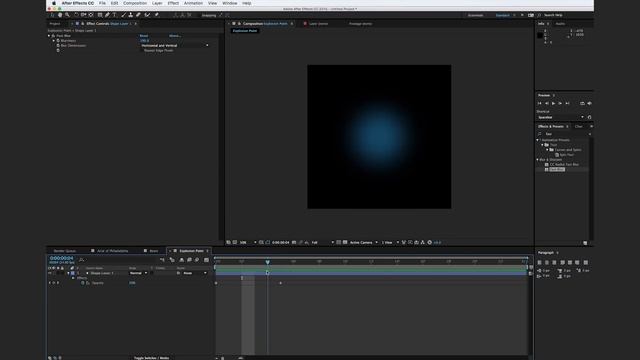Switch to the Render Queue tab

(x=64, y=251)
